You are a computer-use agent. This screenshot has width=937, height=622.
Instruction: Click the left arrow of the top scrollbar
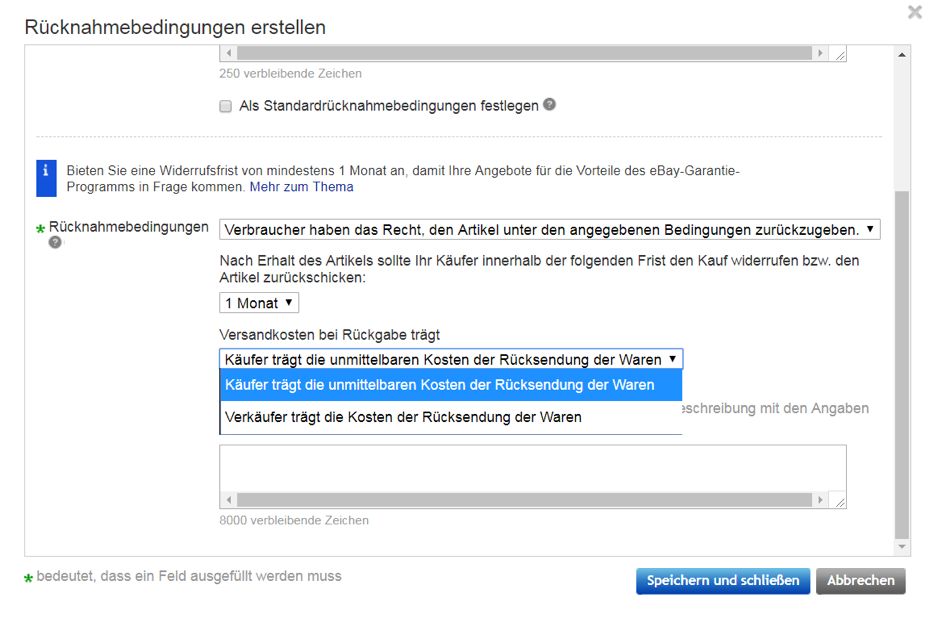[x=227, y=52]
